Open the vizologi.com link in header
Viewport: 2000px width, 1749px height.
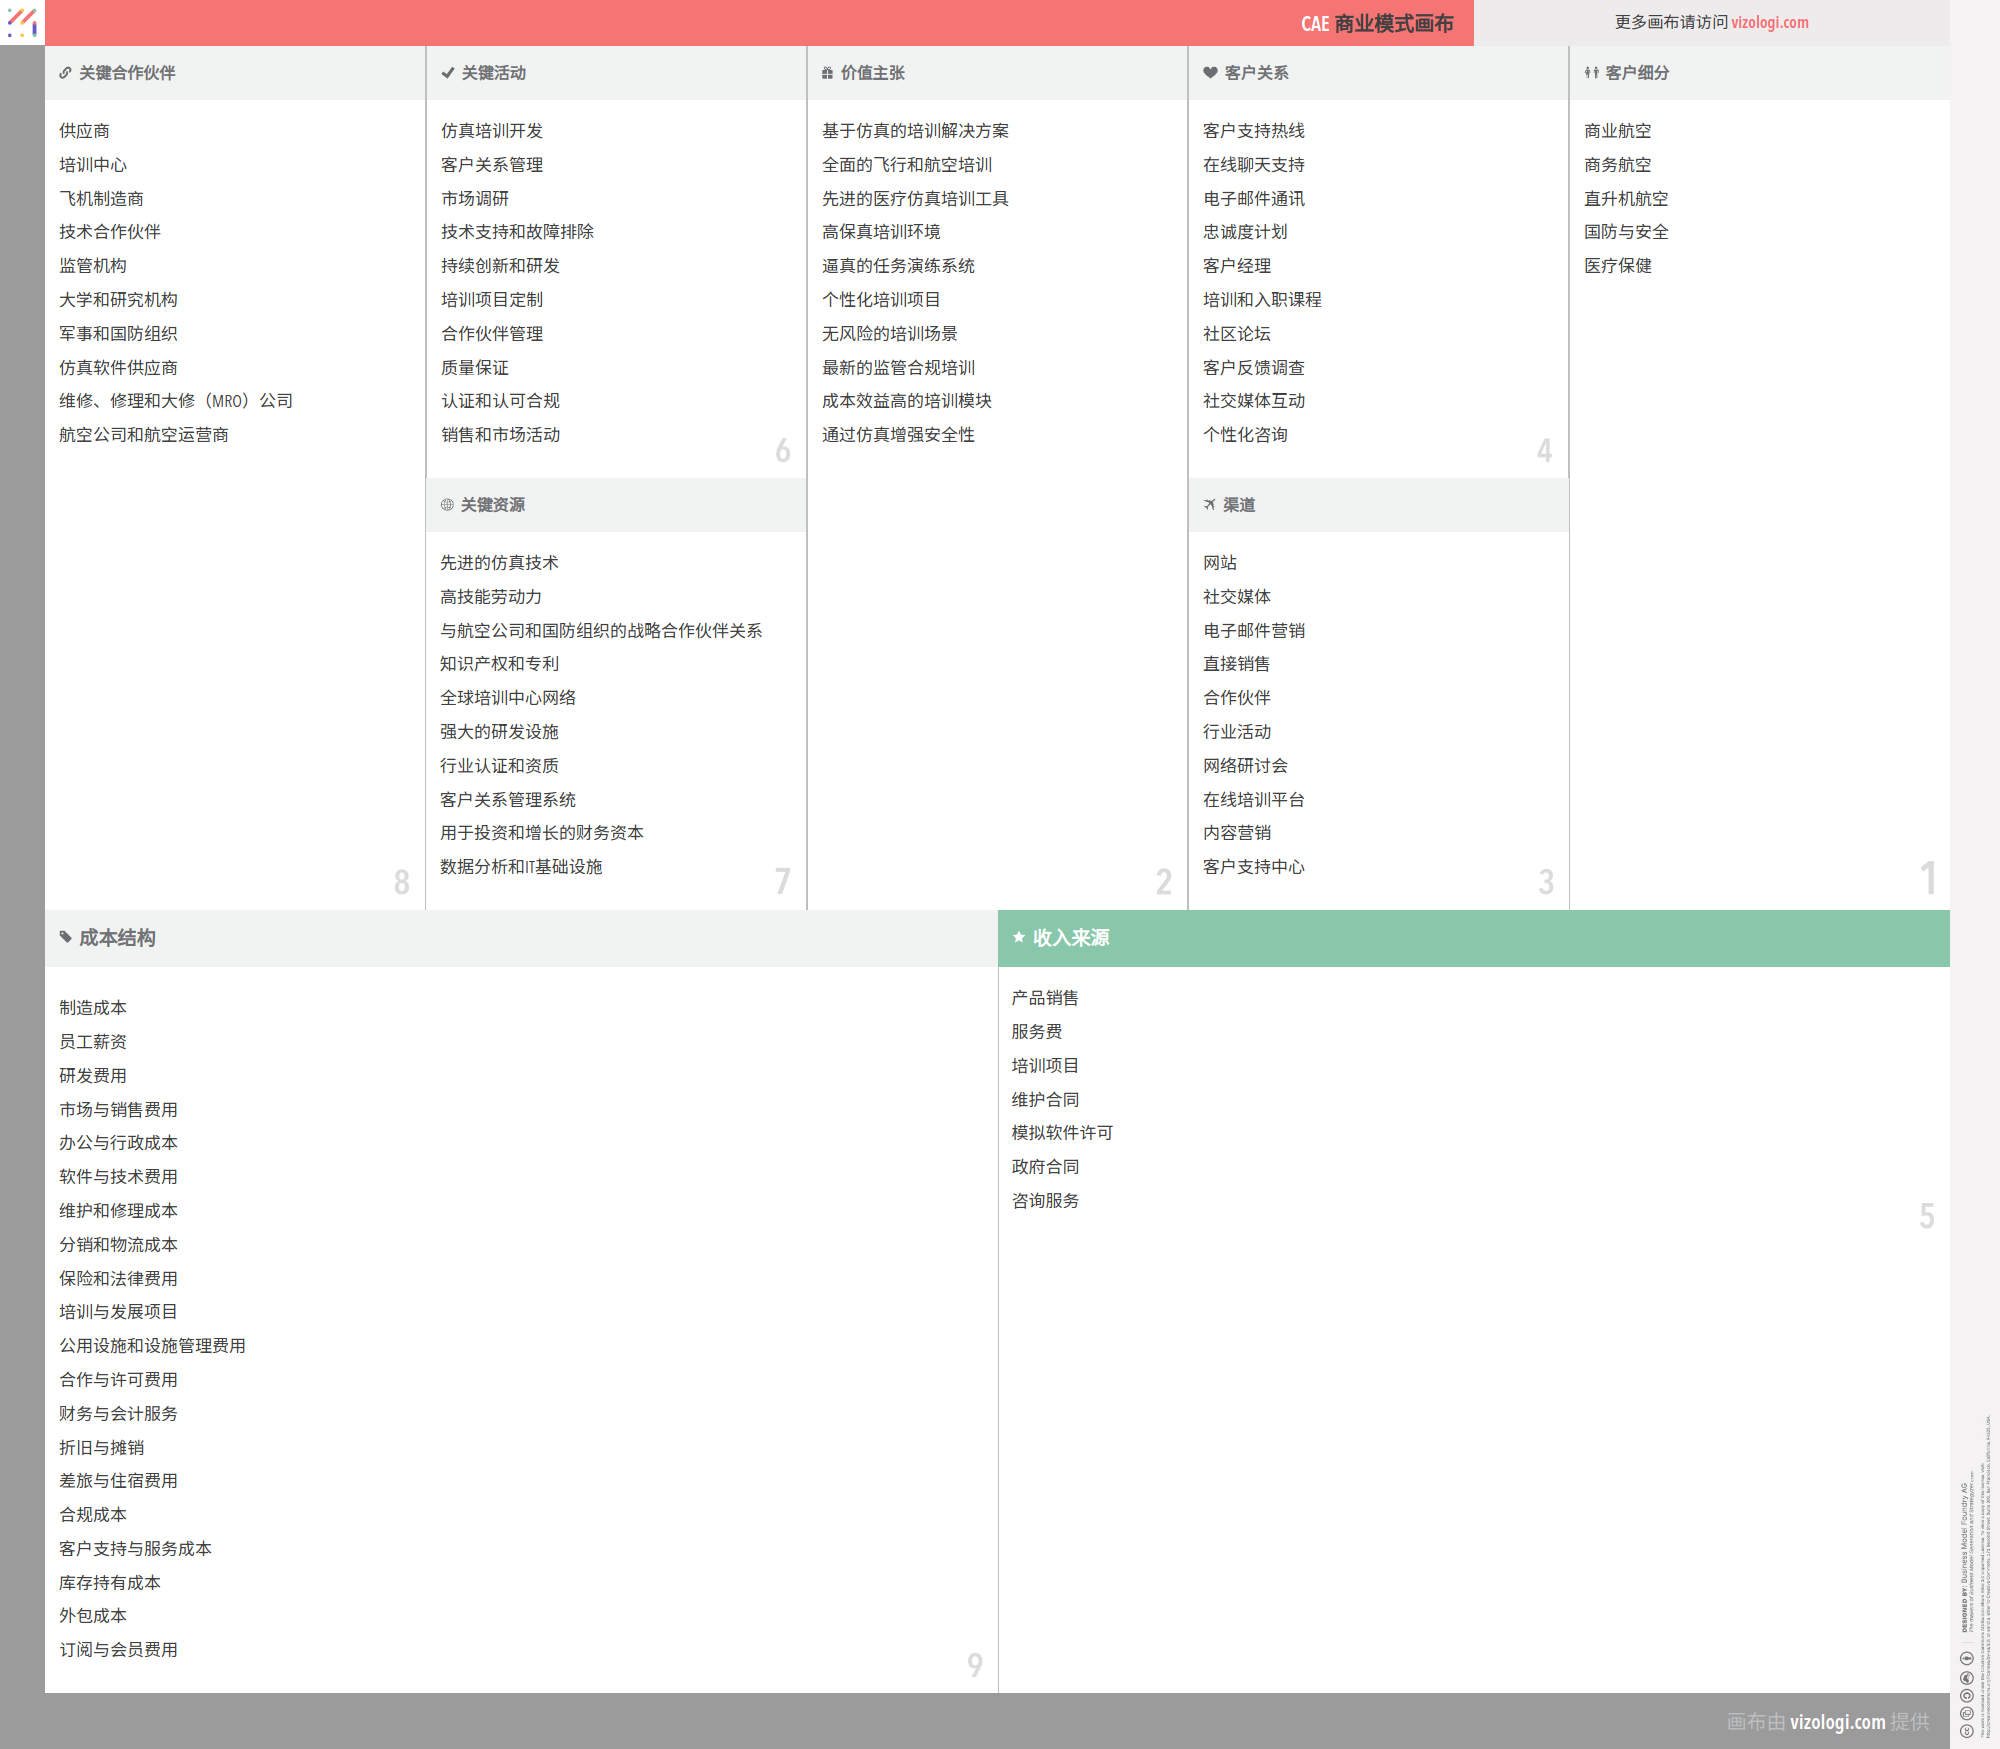[1769, 22]
